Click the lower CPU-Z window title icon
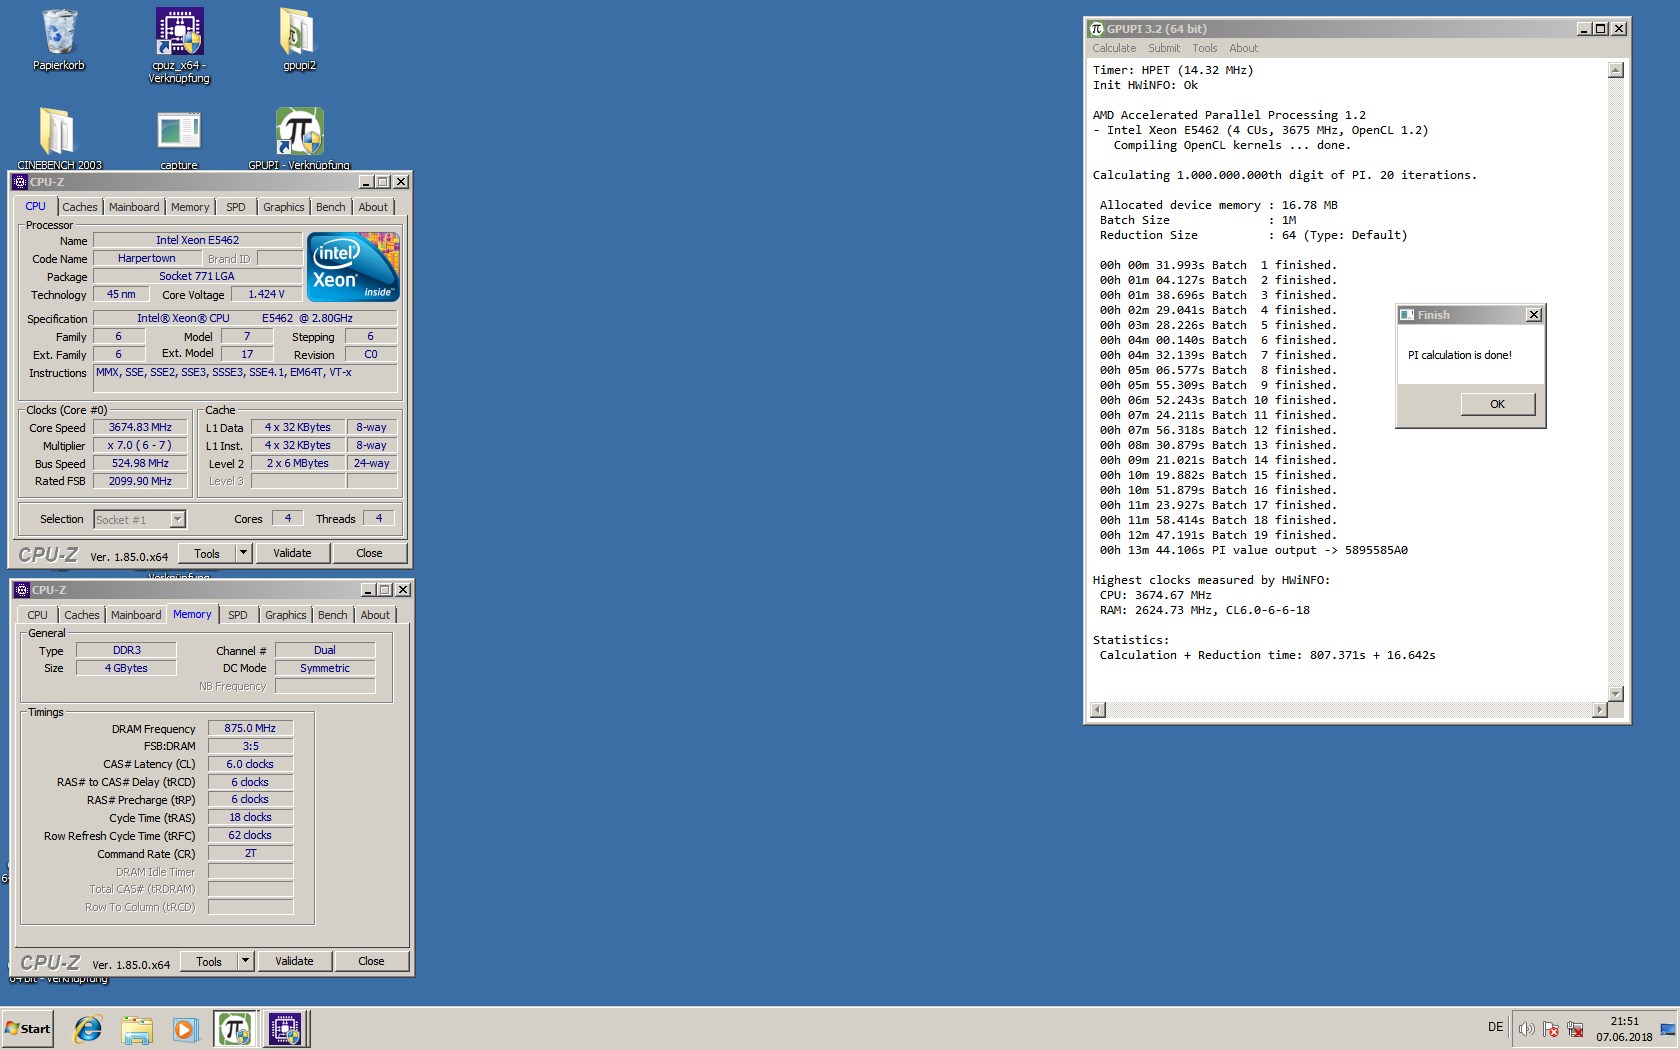This screenshot has height=1050, width=1680. pyautogui.click(x=22, y=590)
